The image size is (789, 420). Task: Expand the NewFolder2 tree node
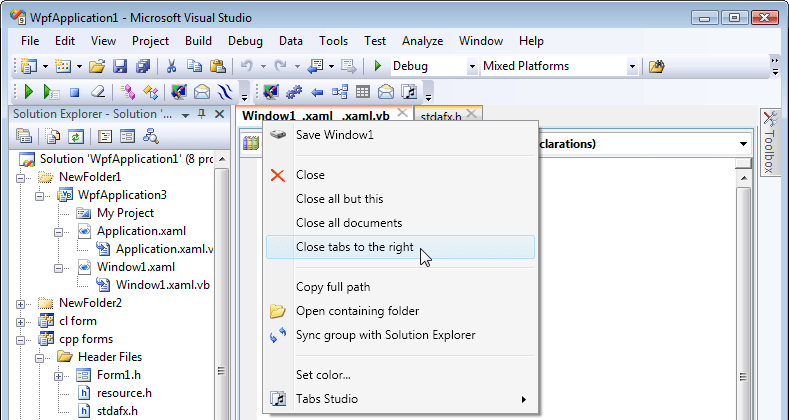21,304
